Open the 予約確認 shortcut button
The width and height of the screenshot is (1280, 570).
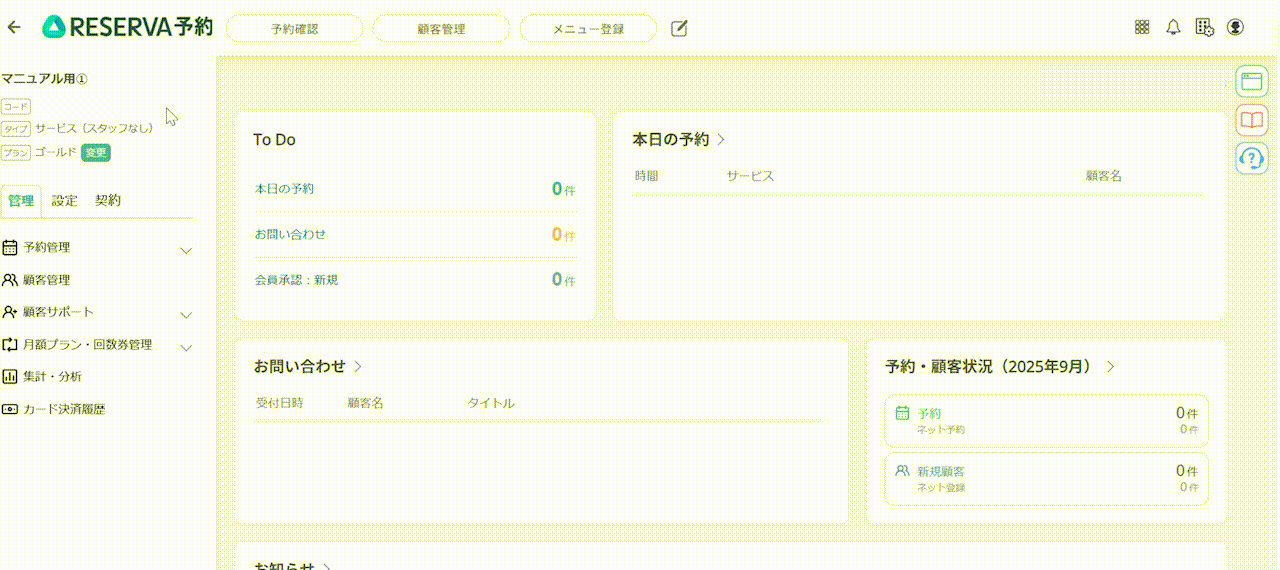click(x=294, y=29)
